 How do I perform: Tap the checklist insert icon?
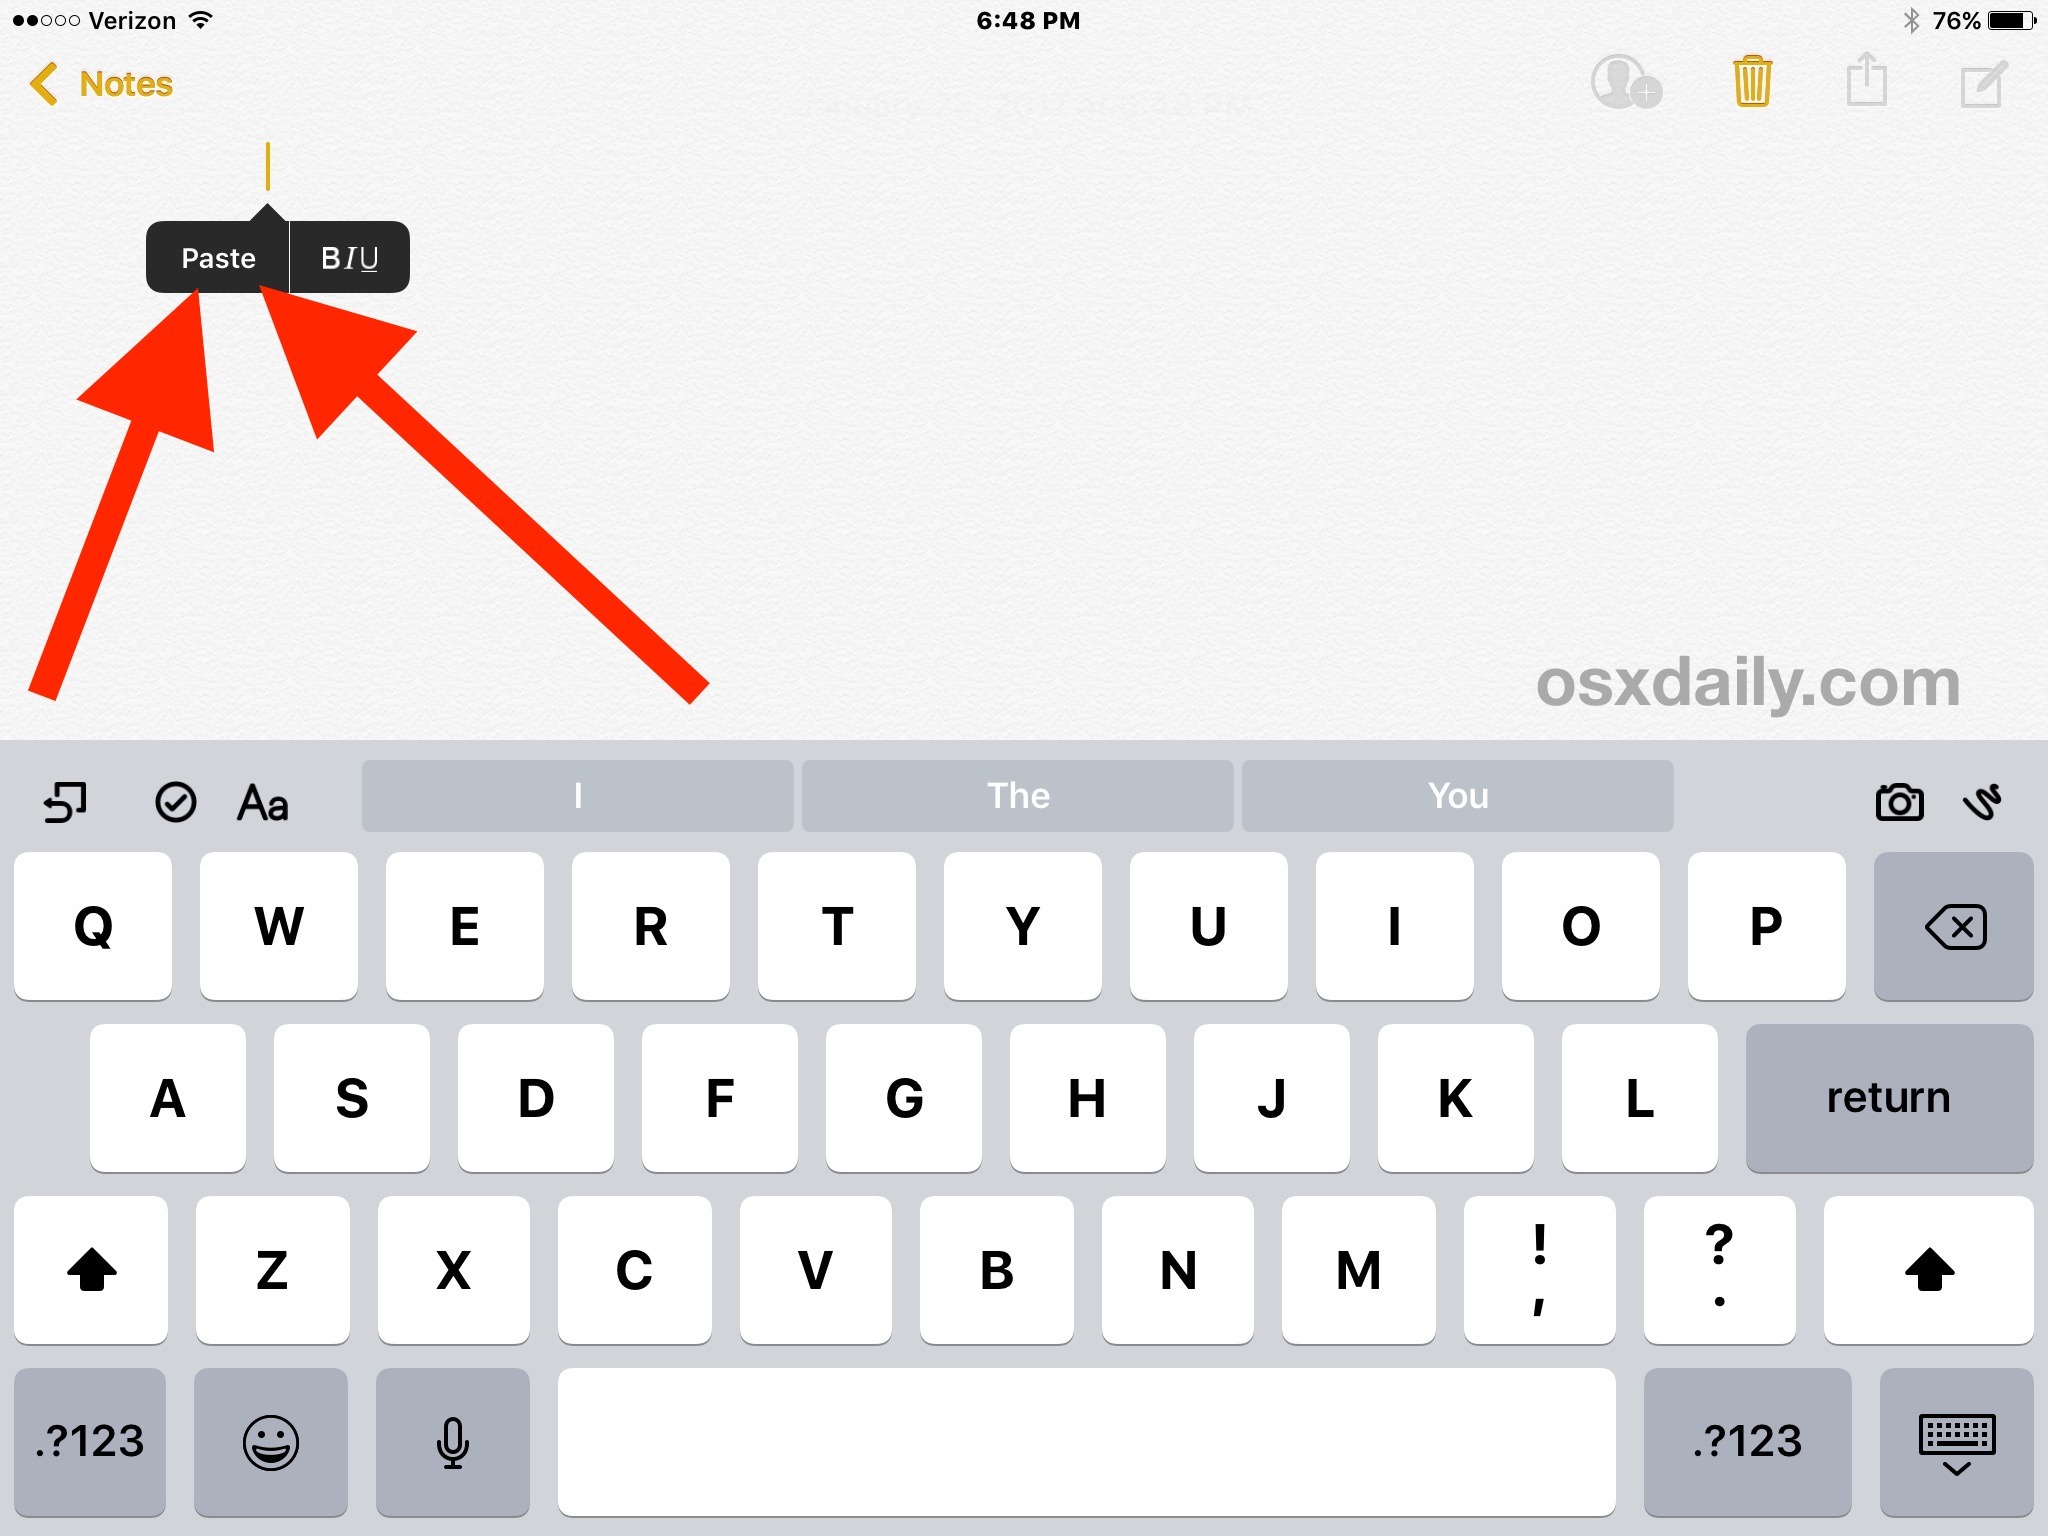pyautogui.click(x=176, y=802)
